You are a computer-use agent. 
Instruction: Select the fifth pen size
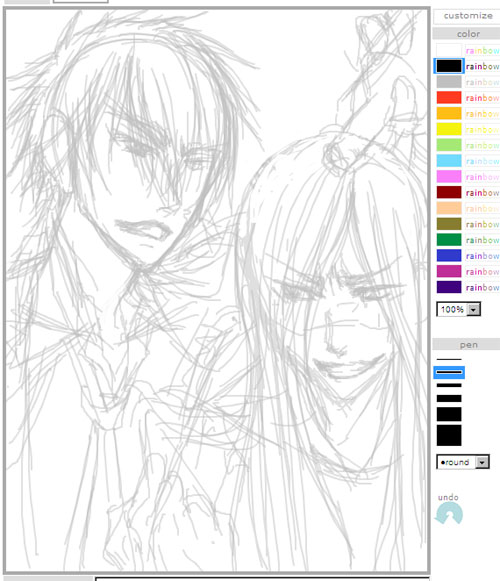pos(449,414)
